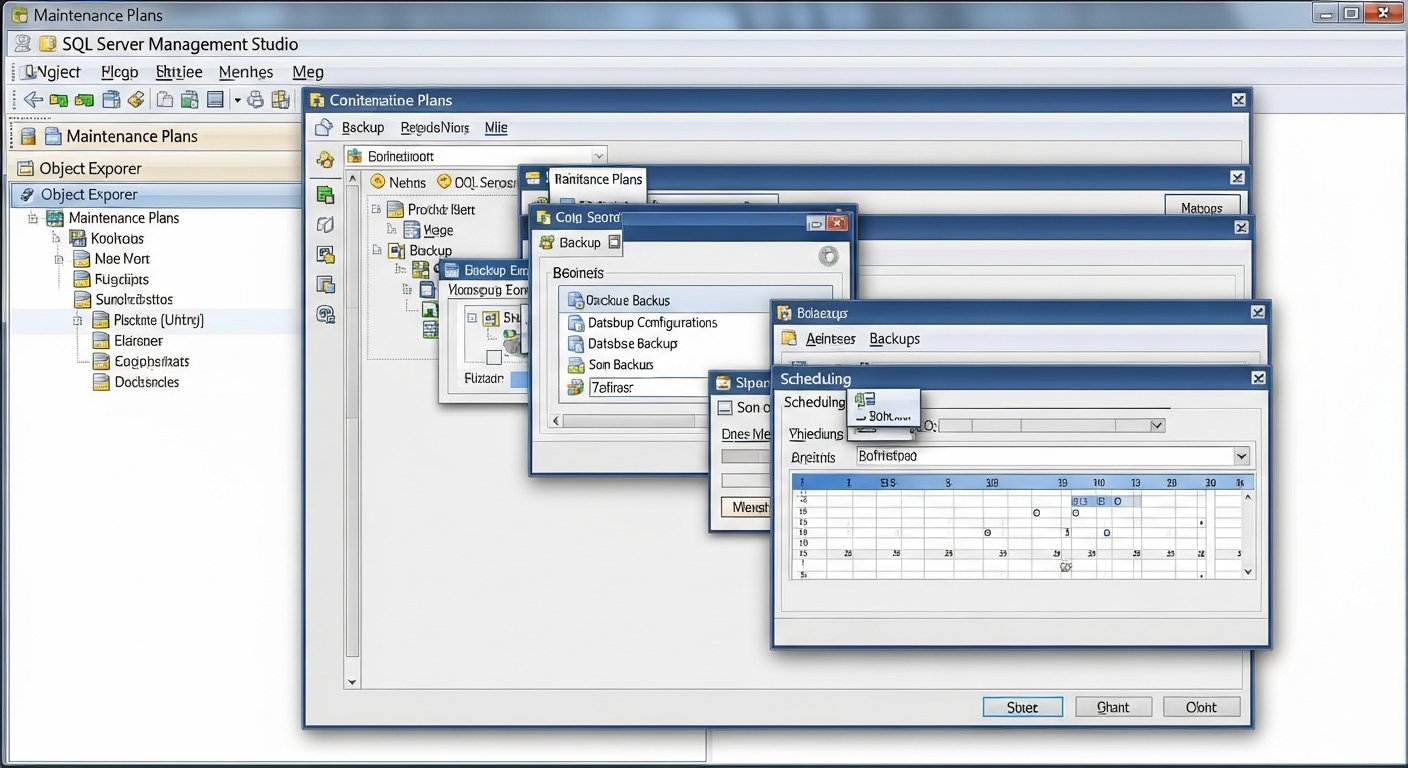Open the Vhiediuns combo dropdown arrow
The image size is (1408, 768).
point(1157,426)
